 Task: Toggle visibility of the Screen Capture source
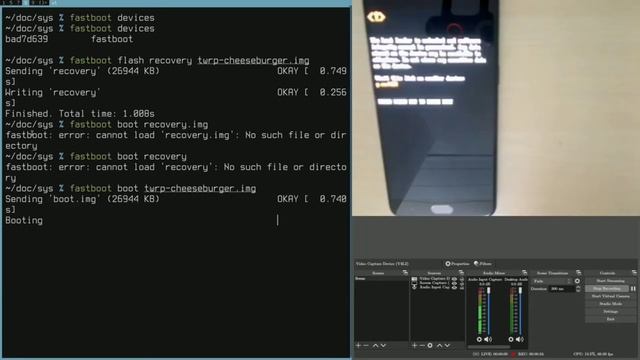454,283
